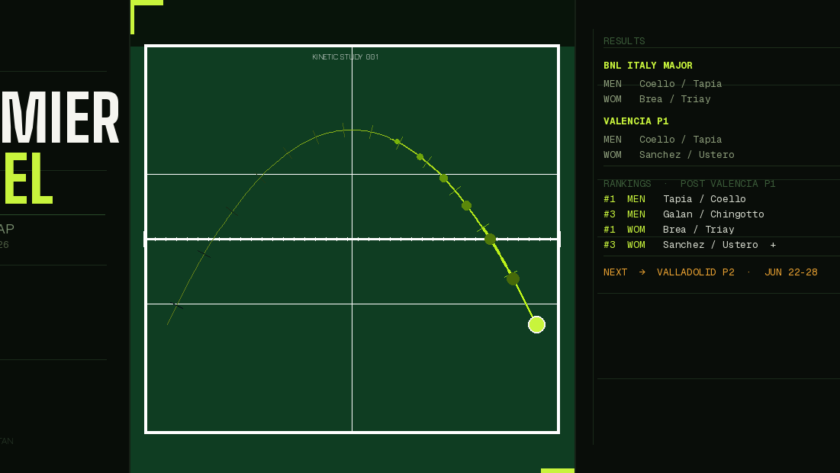Click the trajectory dot on upper service line

tap(444, 178)
